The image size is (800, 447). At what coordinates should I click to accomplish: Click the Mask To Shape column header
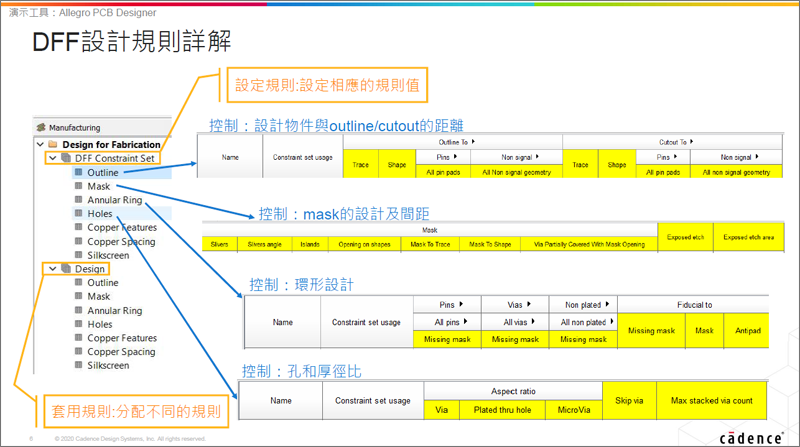tap(490, 244)
